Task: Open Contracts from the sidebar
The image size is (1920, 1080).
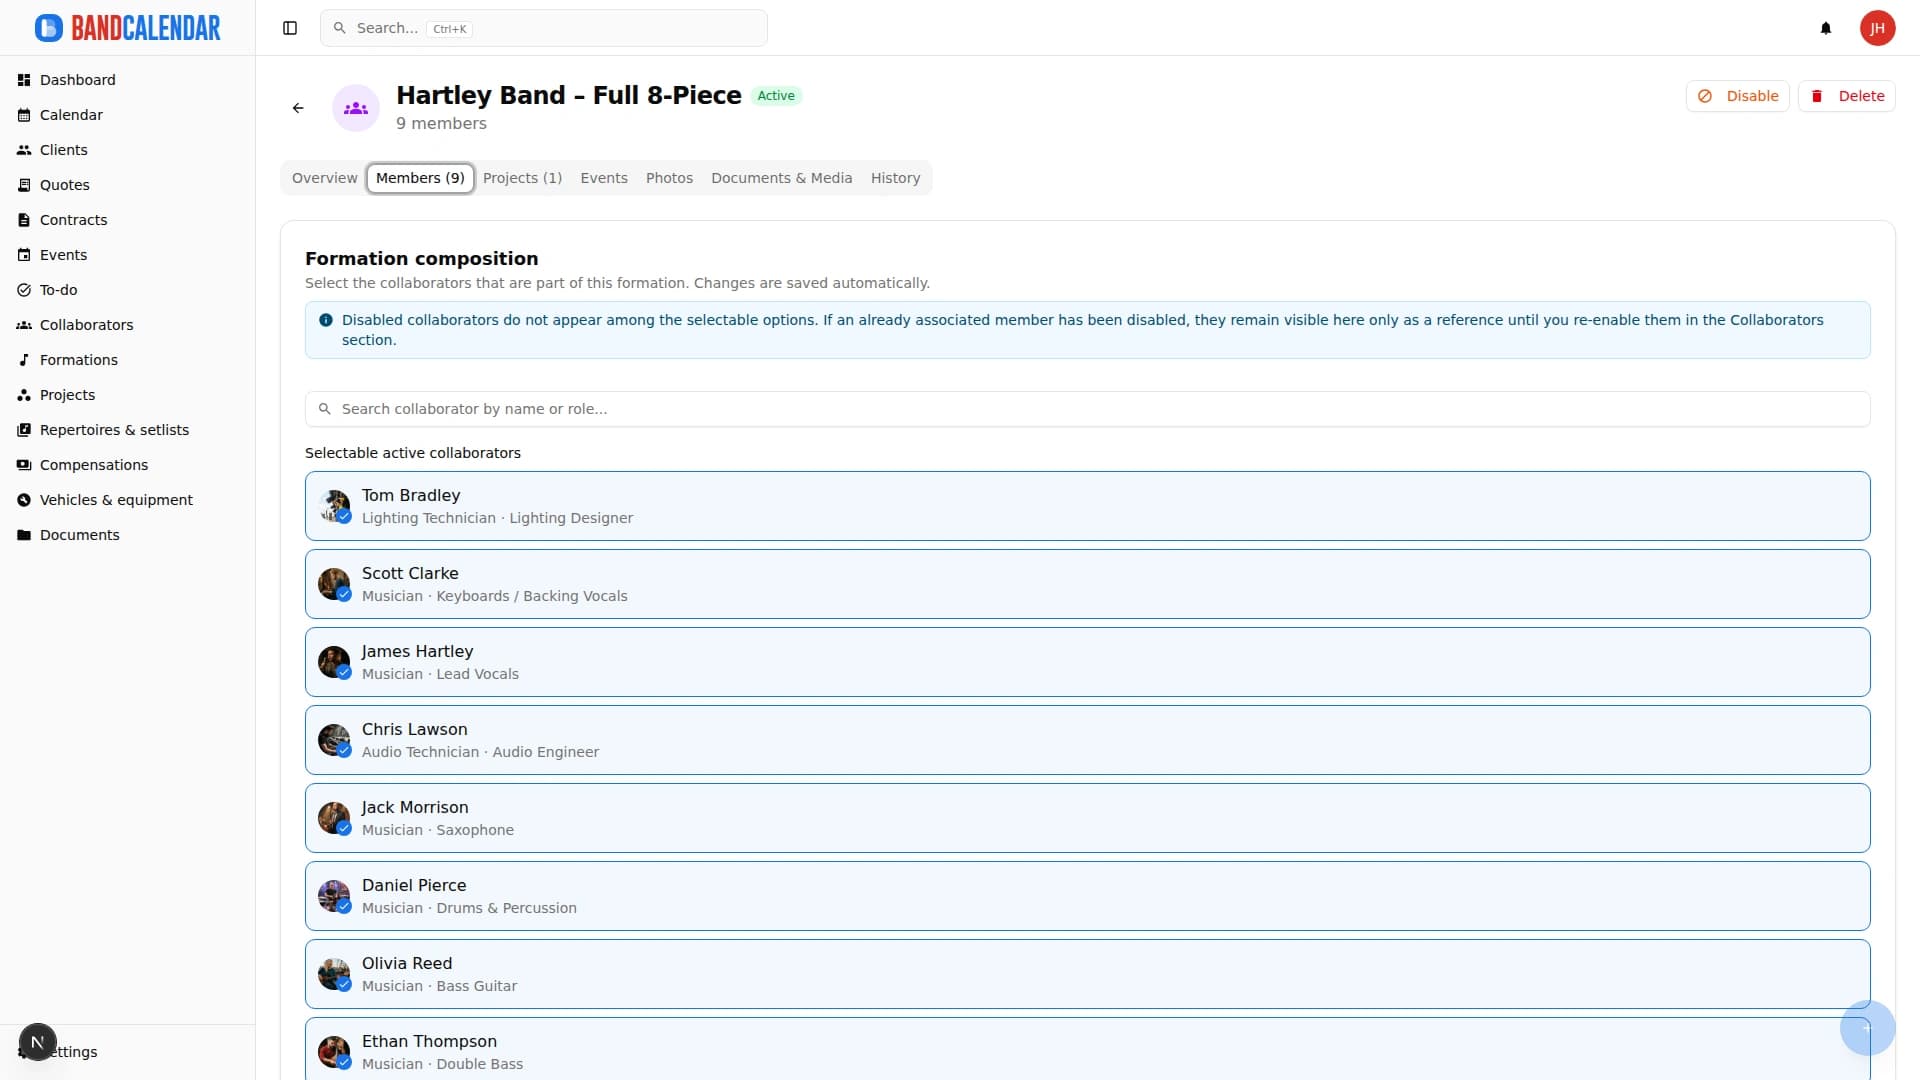Action: click(x=128, y=220)
